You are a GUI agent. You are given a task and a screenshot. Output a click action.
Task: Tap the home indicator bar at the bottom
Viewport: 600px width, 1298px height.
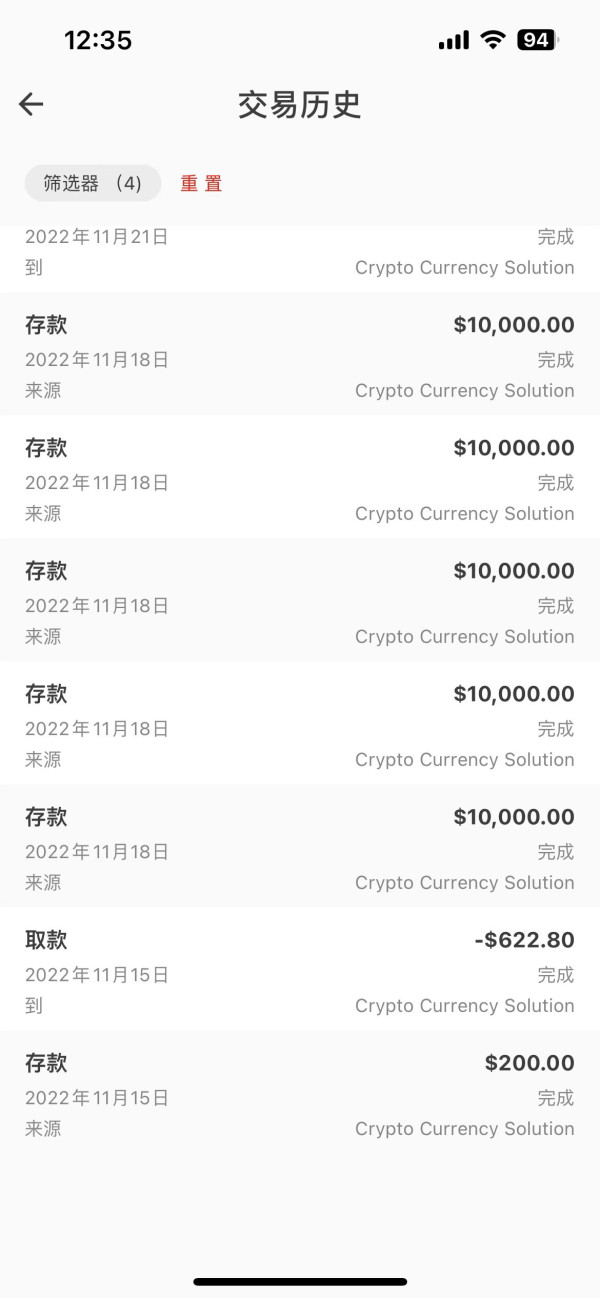[x=300, y=1281]
